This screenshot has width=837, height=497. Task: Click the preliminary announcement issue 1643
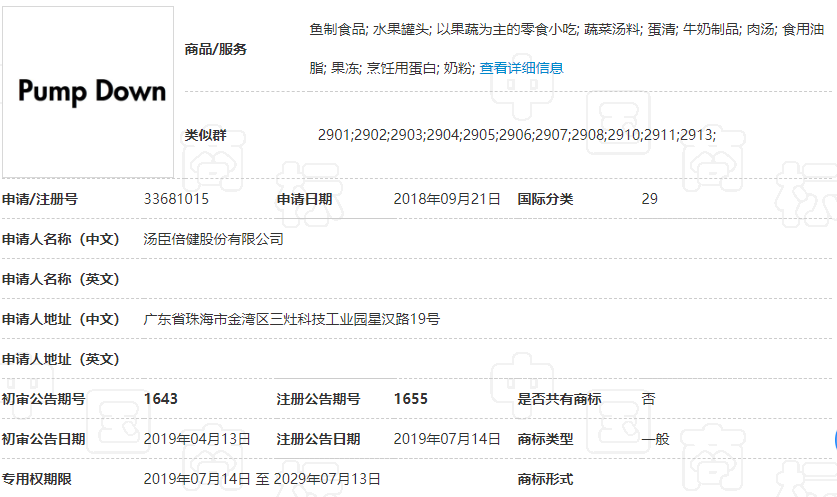(161, 399)
